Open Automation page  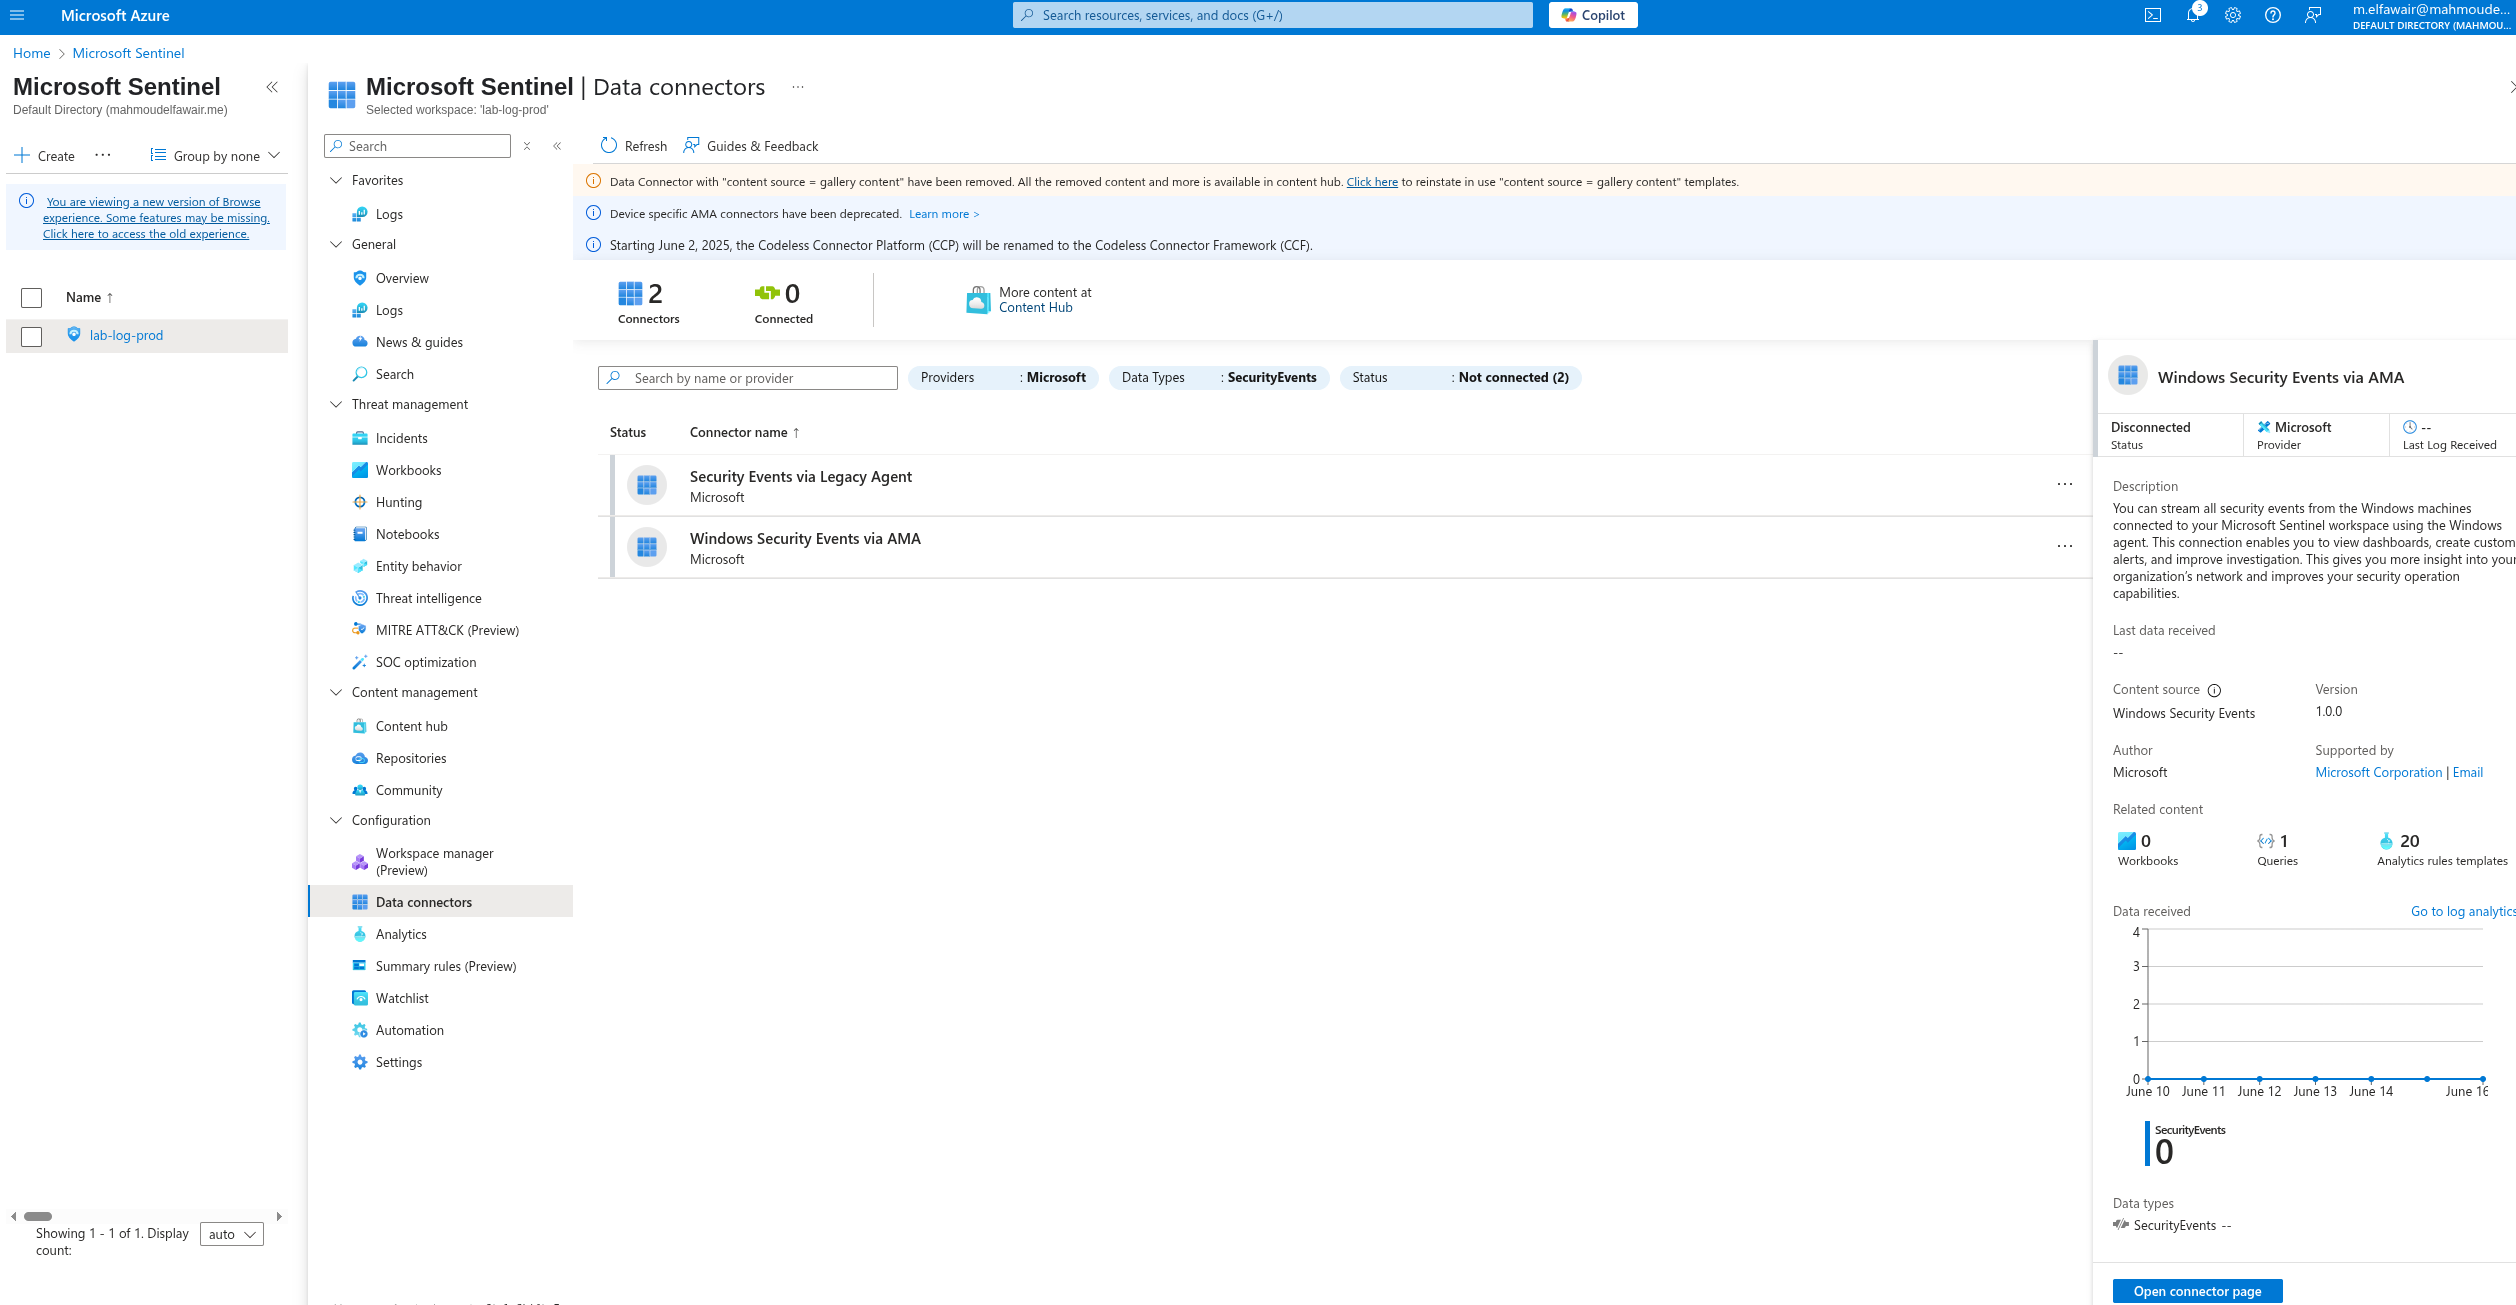[x=409, y=1030]
